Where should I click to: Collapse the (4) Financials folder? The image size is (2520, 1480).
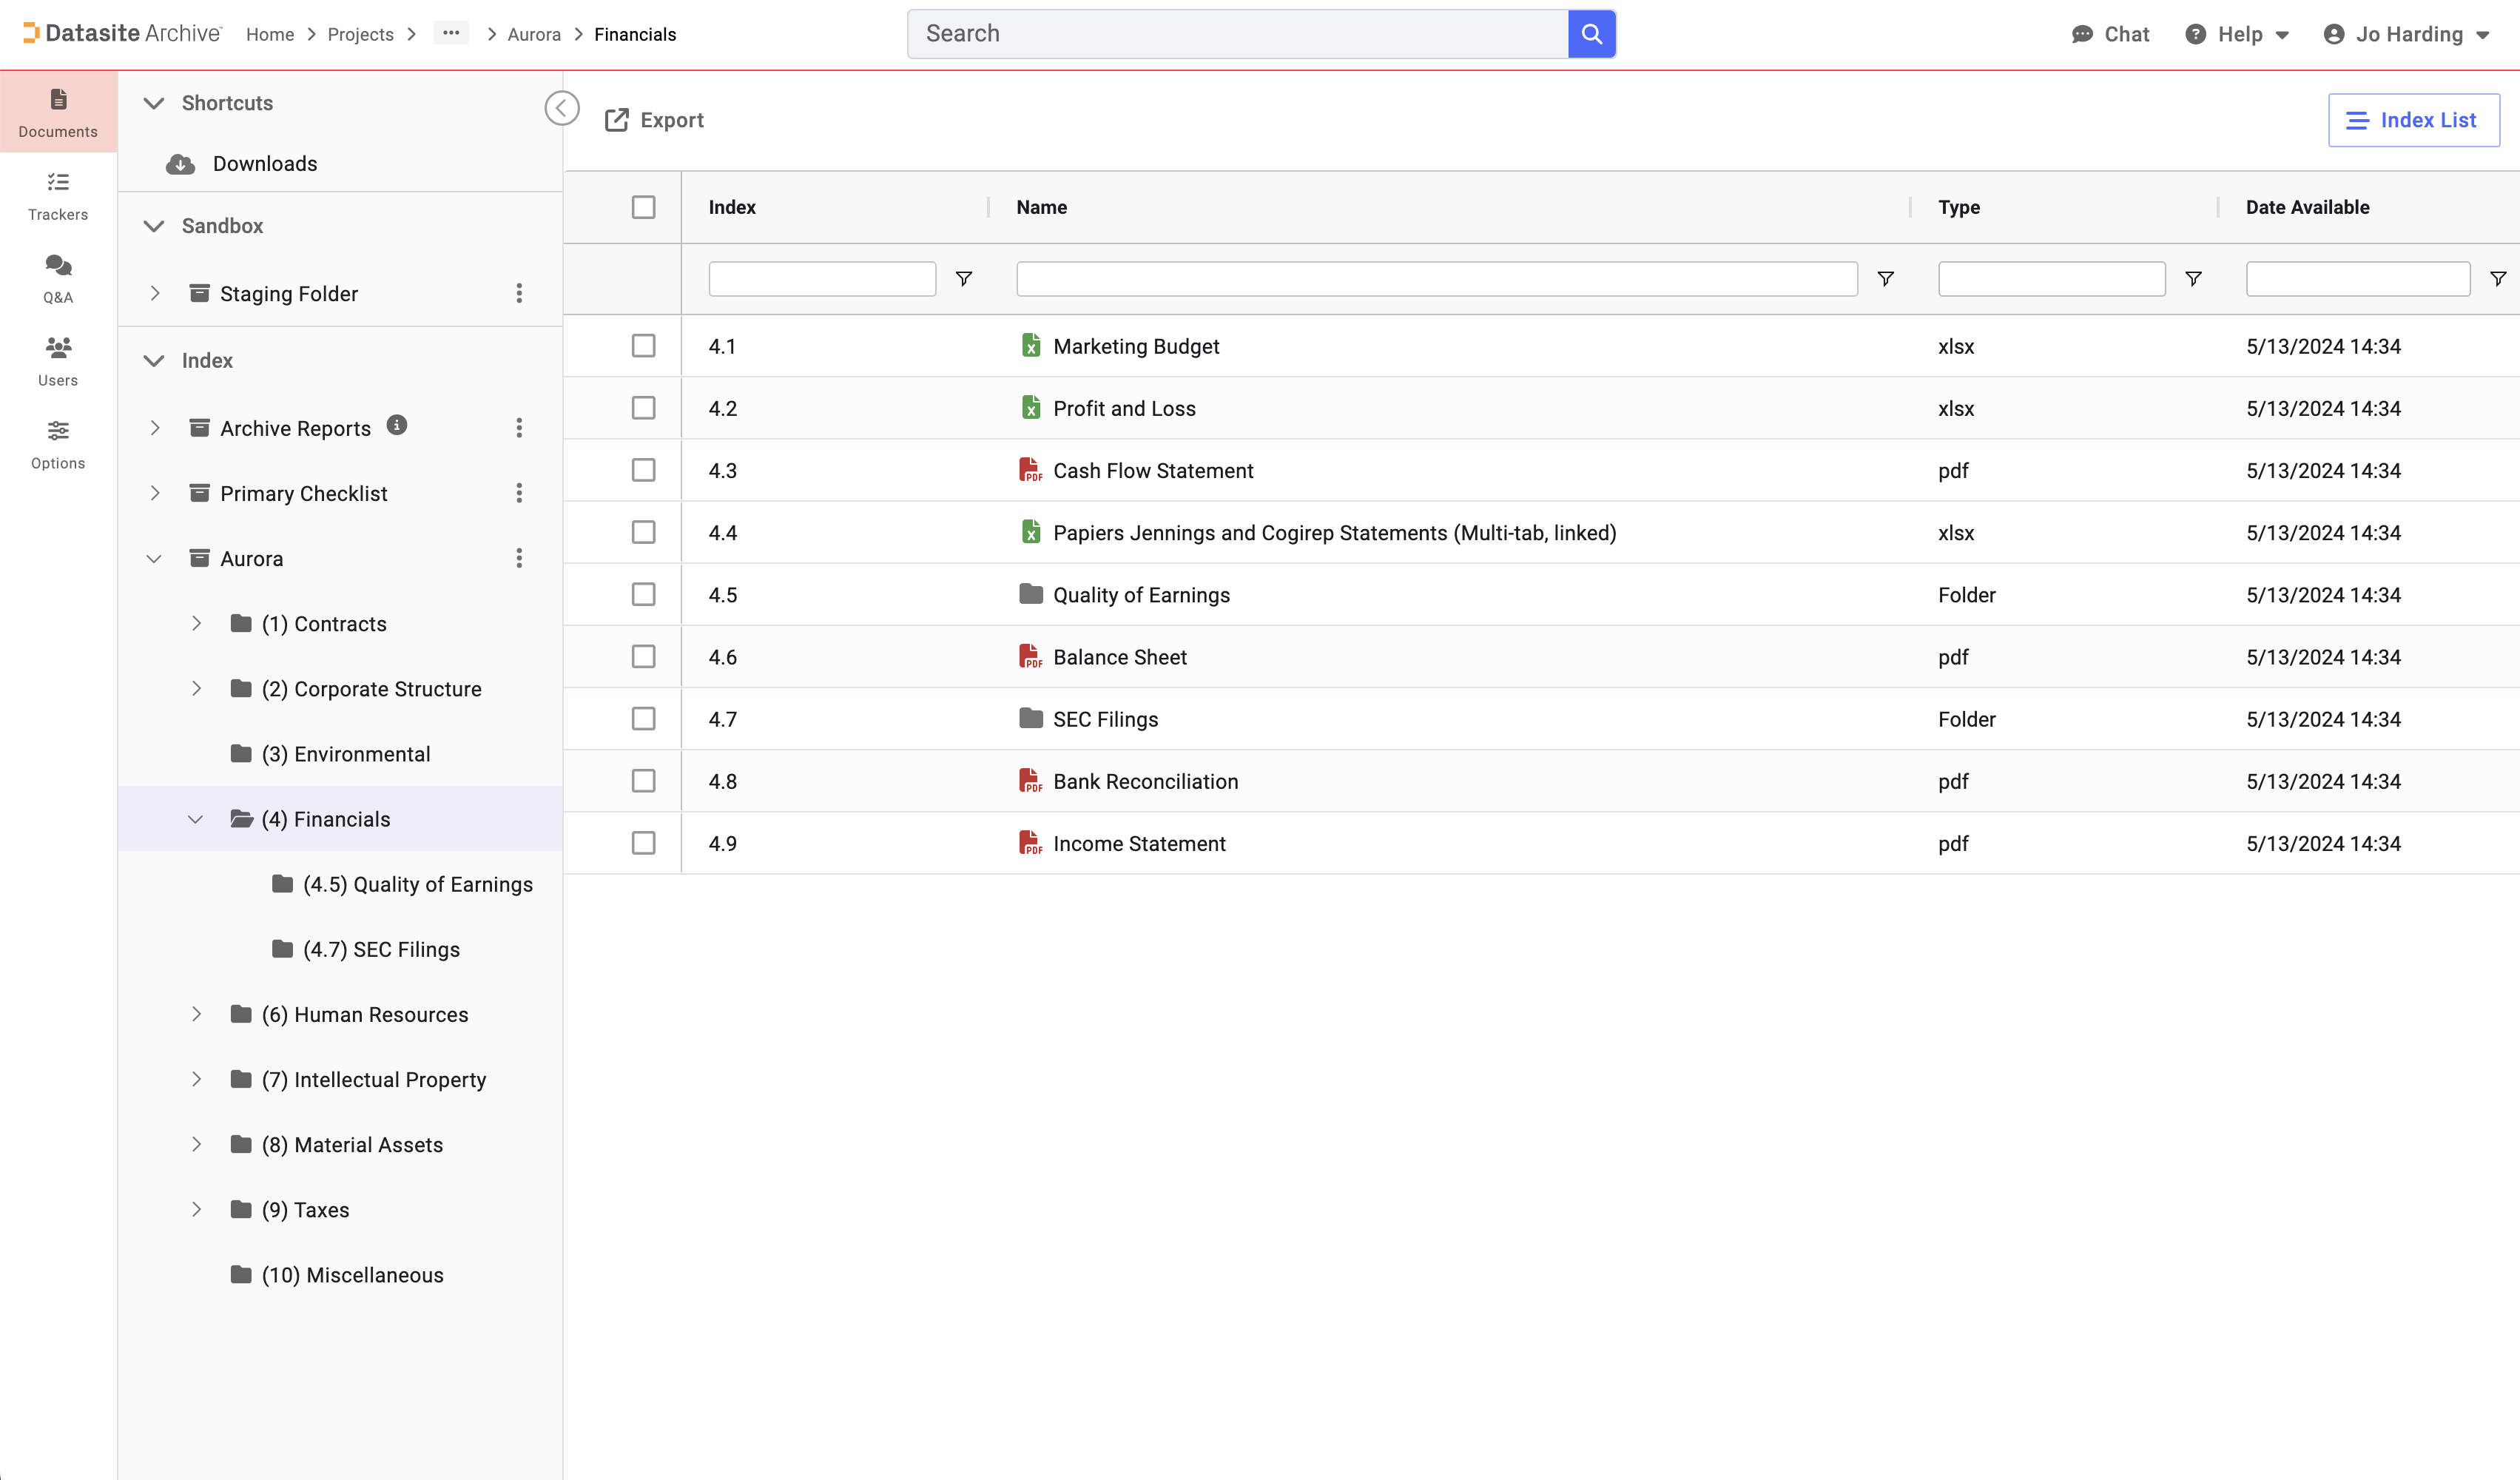[196, 819]
